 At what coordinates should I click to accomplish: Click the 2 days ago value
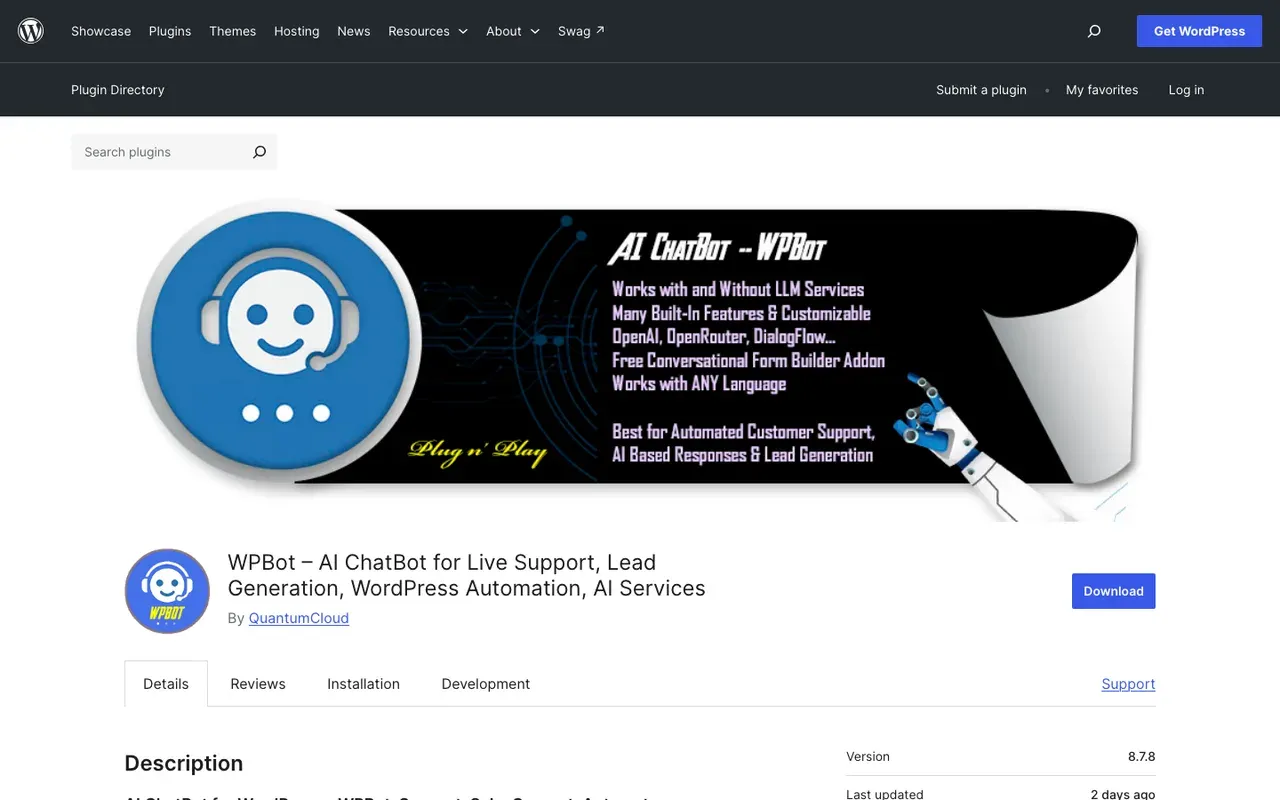click(1123, 794)
